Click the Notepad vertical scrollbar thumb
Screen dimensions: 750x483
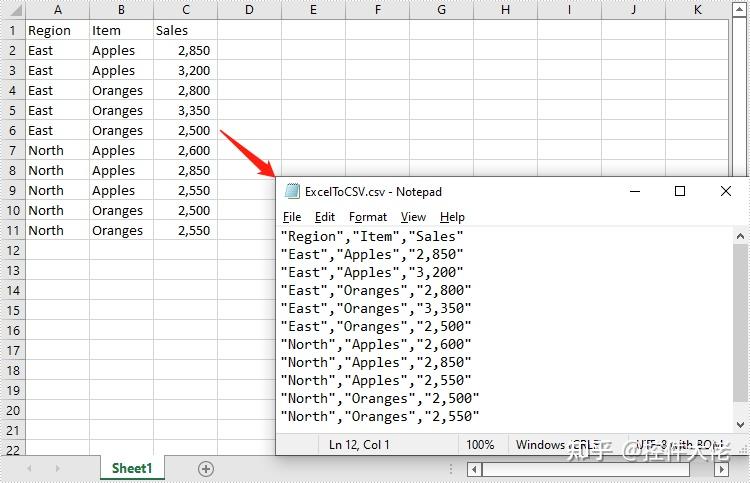coord(740,323)
